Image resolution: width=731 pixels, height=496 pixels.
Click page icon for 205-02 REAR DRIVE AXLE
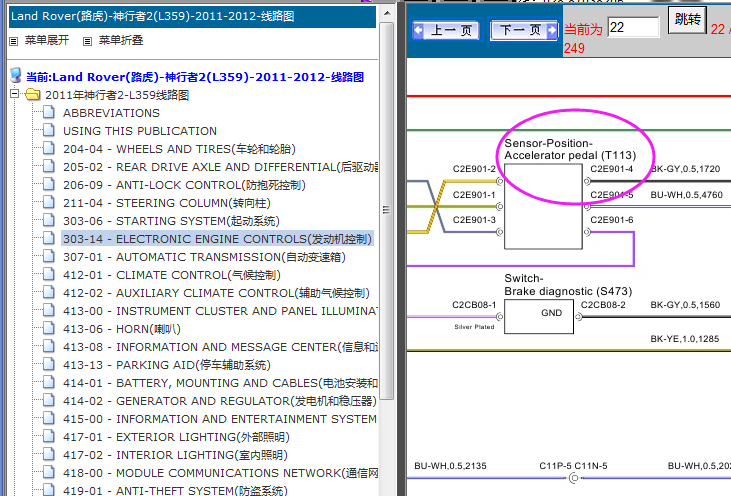point(48,166)
